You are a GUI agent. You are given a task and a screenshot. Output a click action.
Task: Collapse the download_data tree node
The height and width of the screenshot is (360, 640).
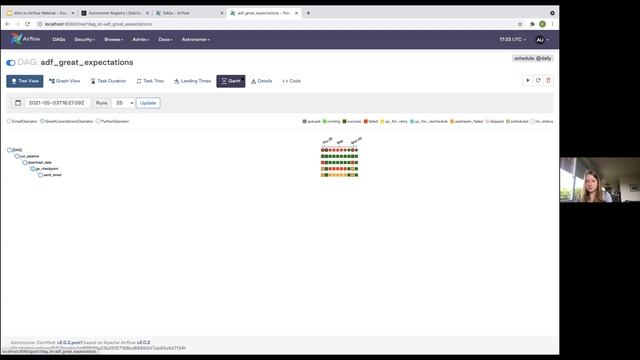click(x=25, y=162)
